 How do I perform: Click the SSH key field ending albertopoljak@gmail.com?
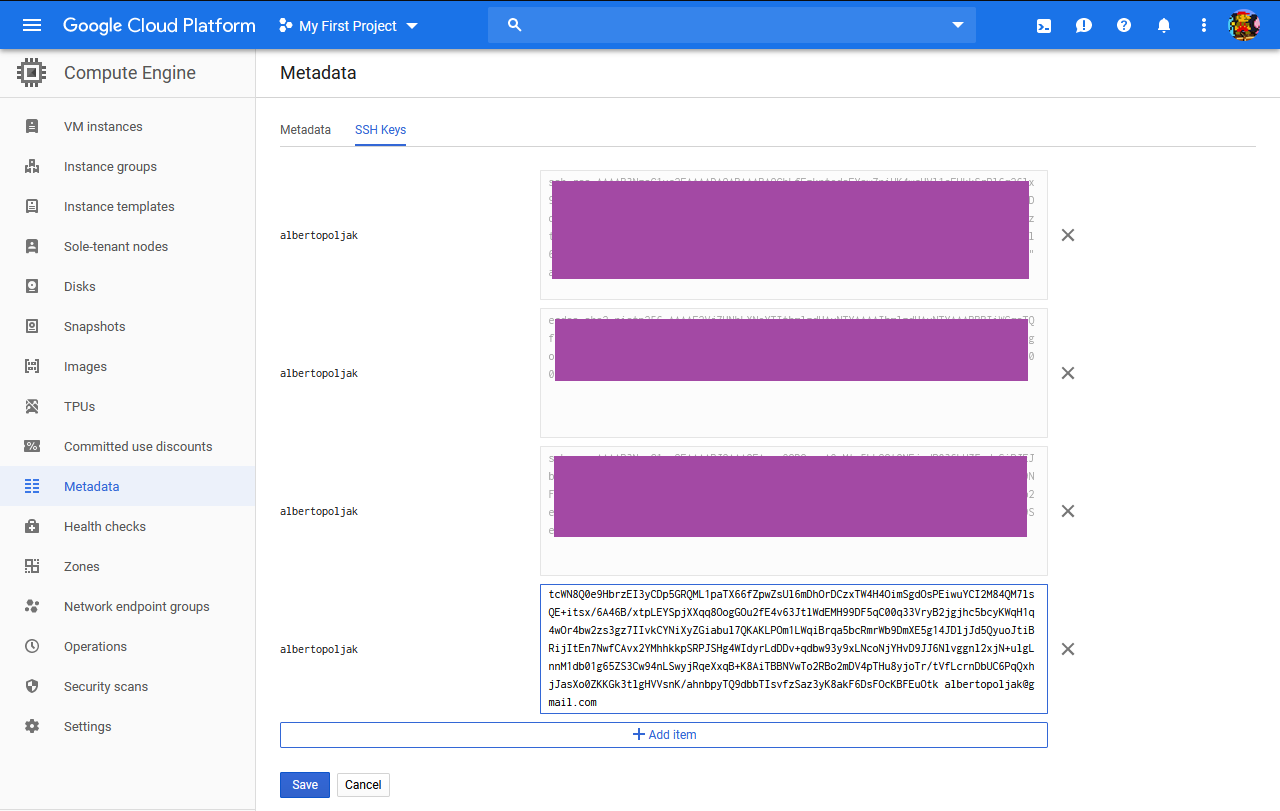(x=794, y=649)
